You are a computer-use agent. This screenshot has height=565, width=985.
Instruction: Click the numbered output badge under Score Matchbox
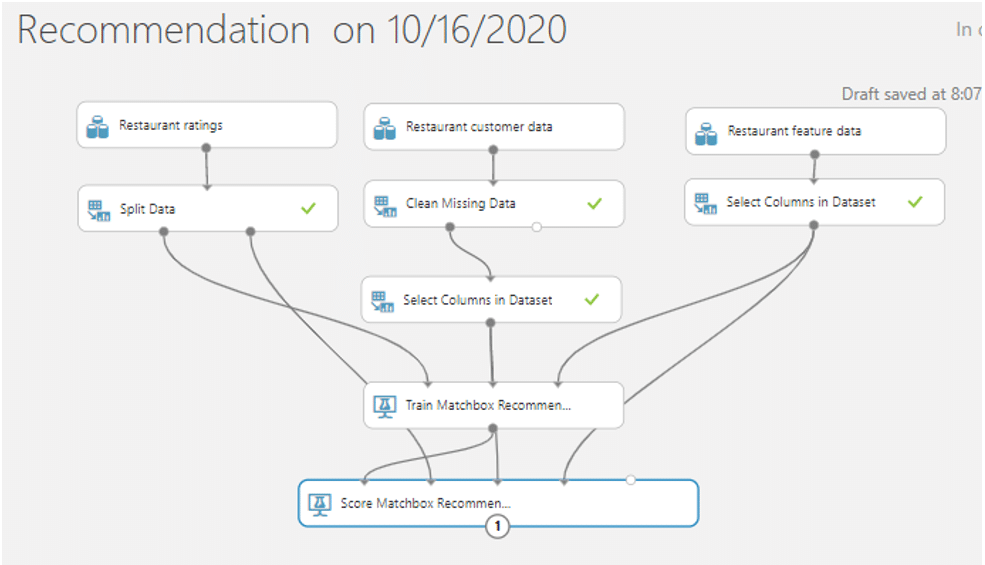tap(497, 526)
